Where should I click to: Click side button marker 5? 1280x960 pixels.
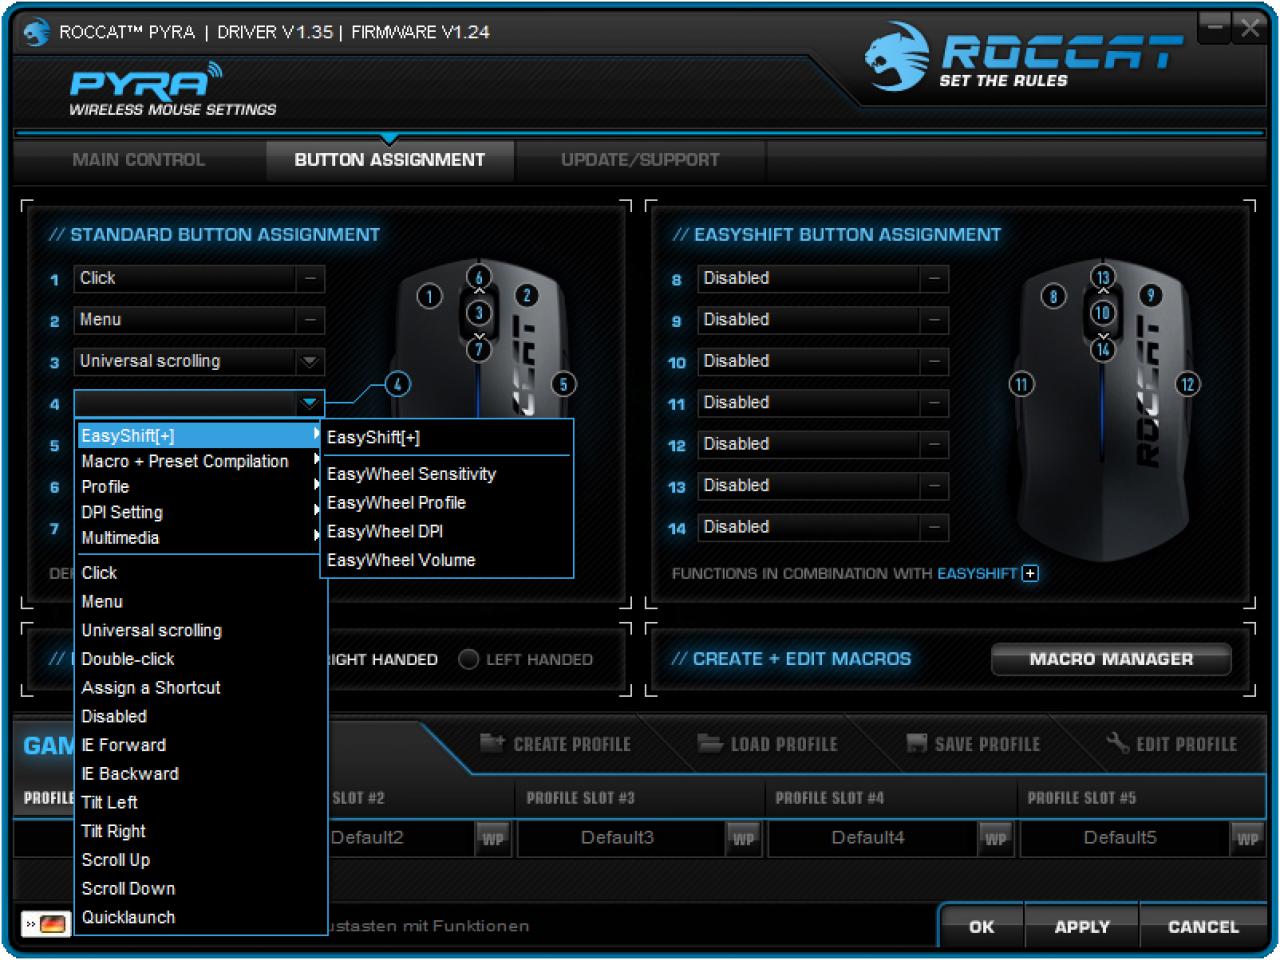(x=563, y=384)
